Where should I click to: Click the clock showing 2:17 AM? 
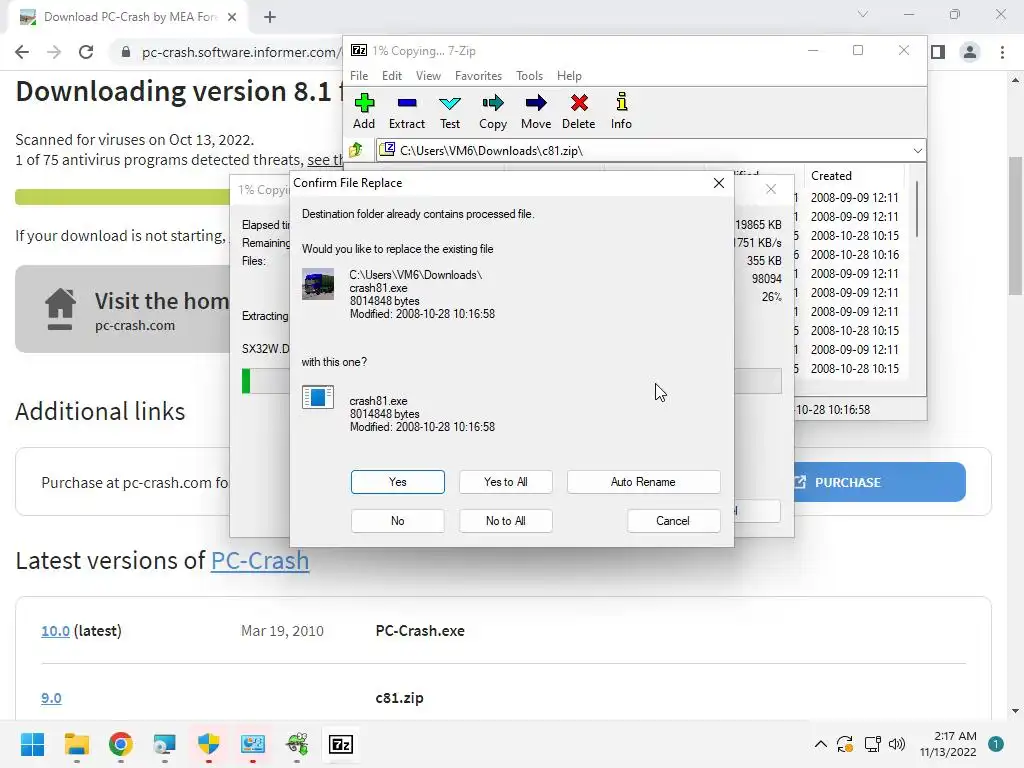pos(955,736)
